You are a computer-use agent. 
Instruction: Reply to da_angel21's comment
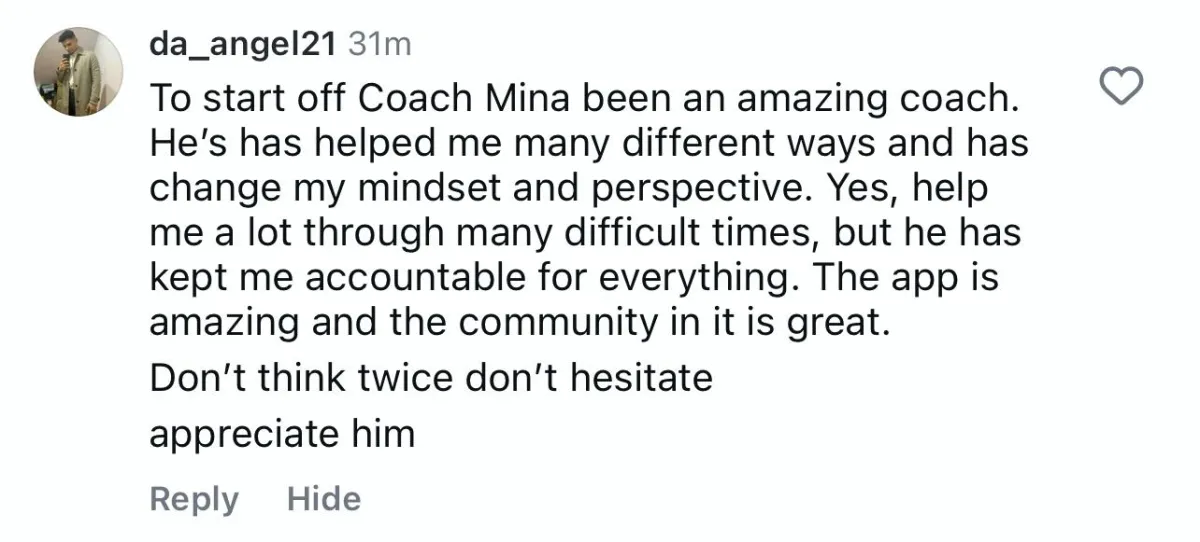click(x=194, y=498)
